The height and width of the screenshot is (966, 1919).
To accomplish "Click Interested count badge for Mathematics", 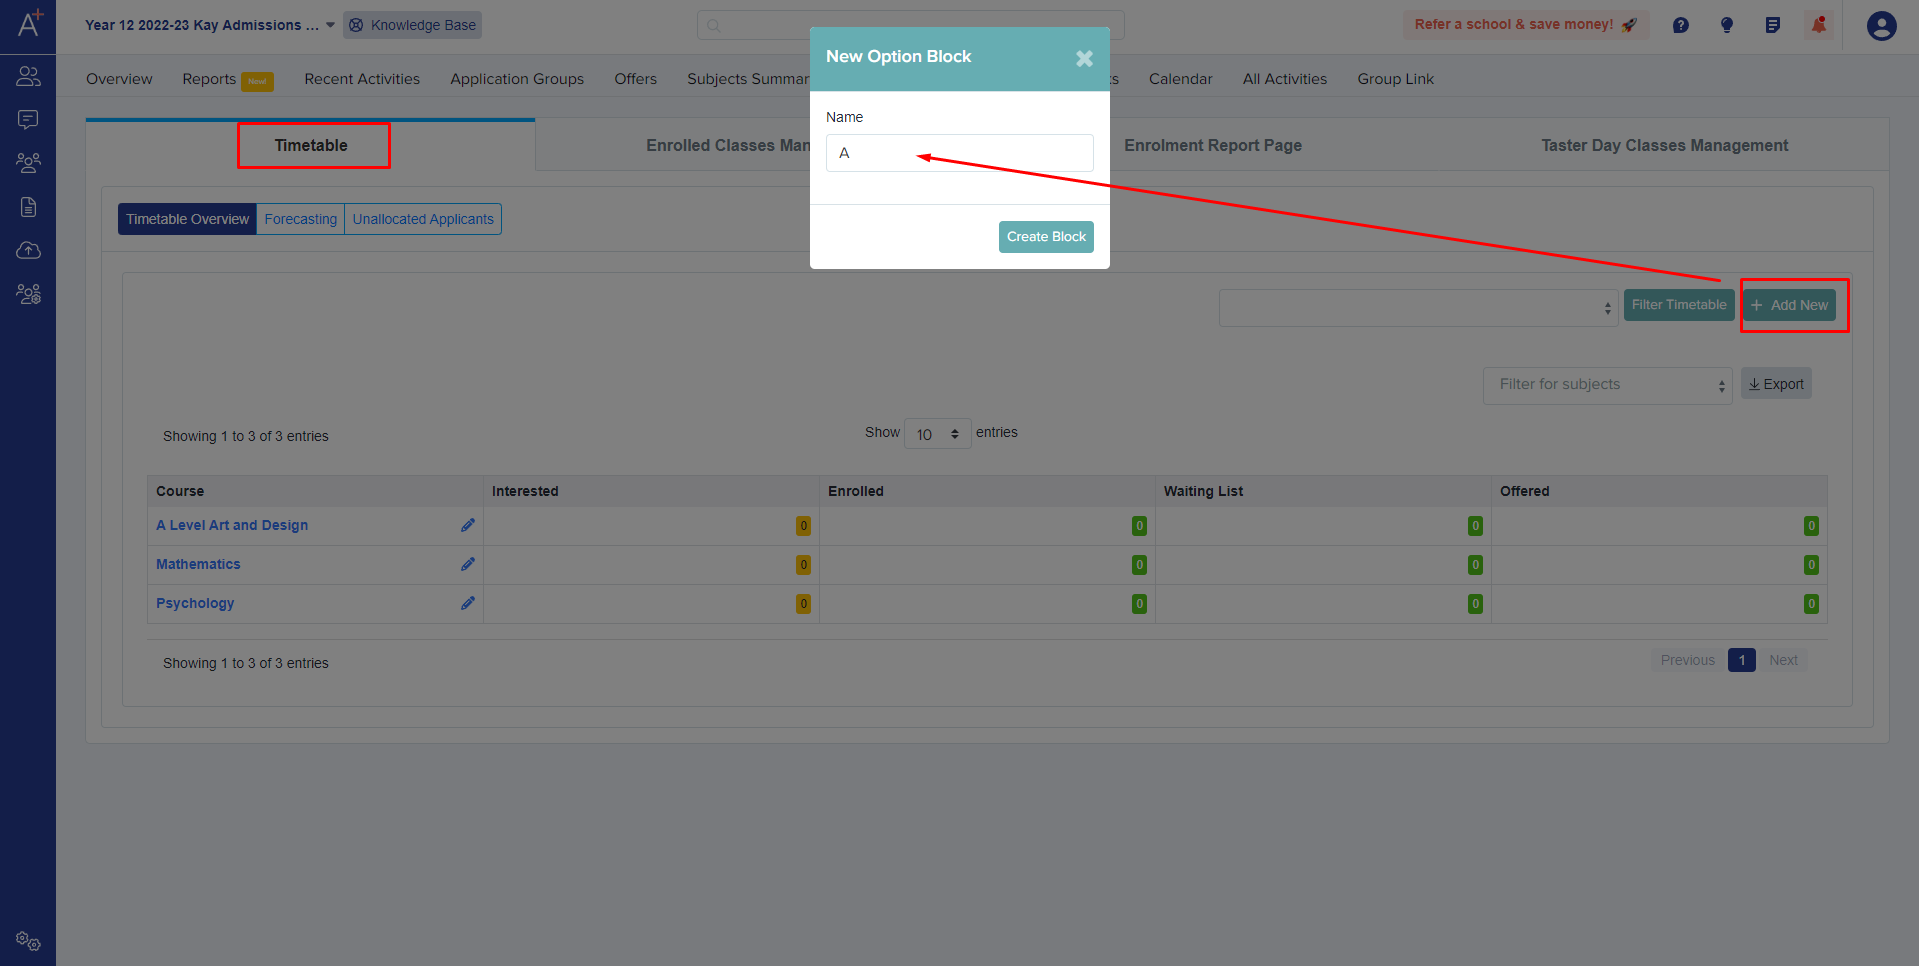I will tap(803, 565).
